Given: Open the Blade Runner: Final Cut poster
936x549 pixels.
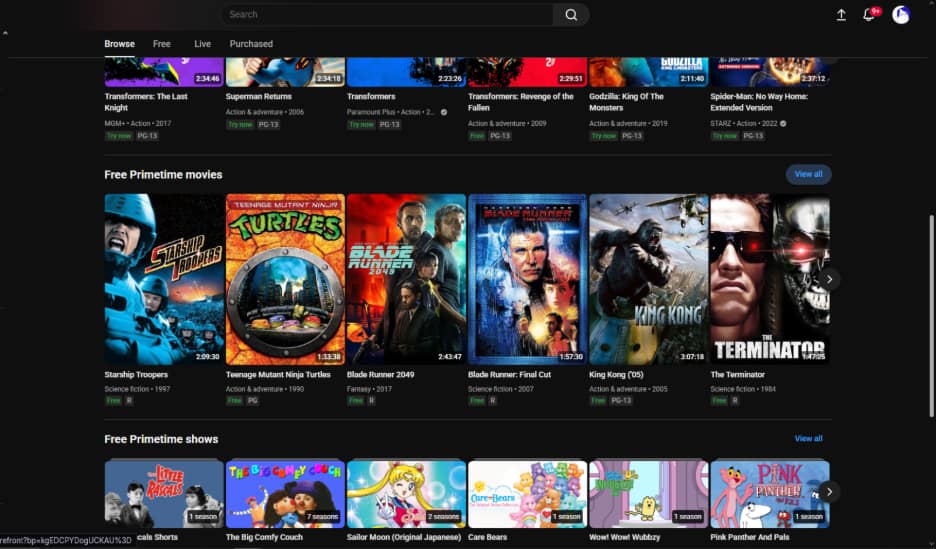Looking at the screenshot, I should click(x=528, y=279).
